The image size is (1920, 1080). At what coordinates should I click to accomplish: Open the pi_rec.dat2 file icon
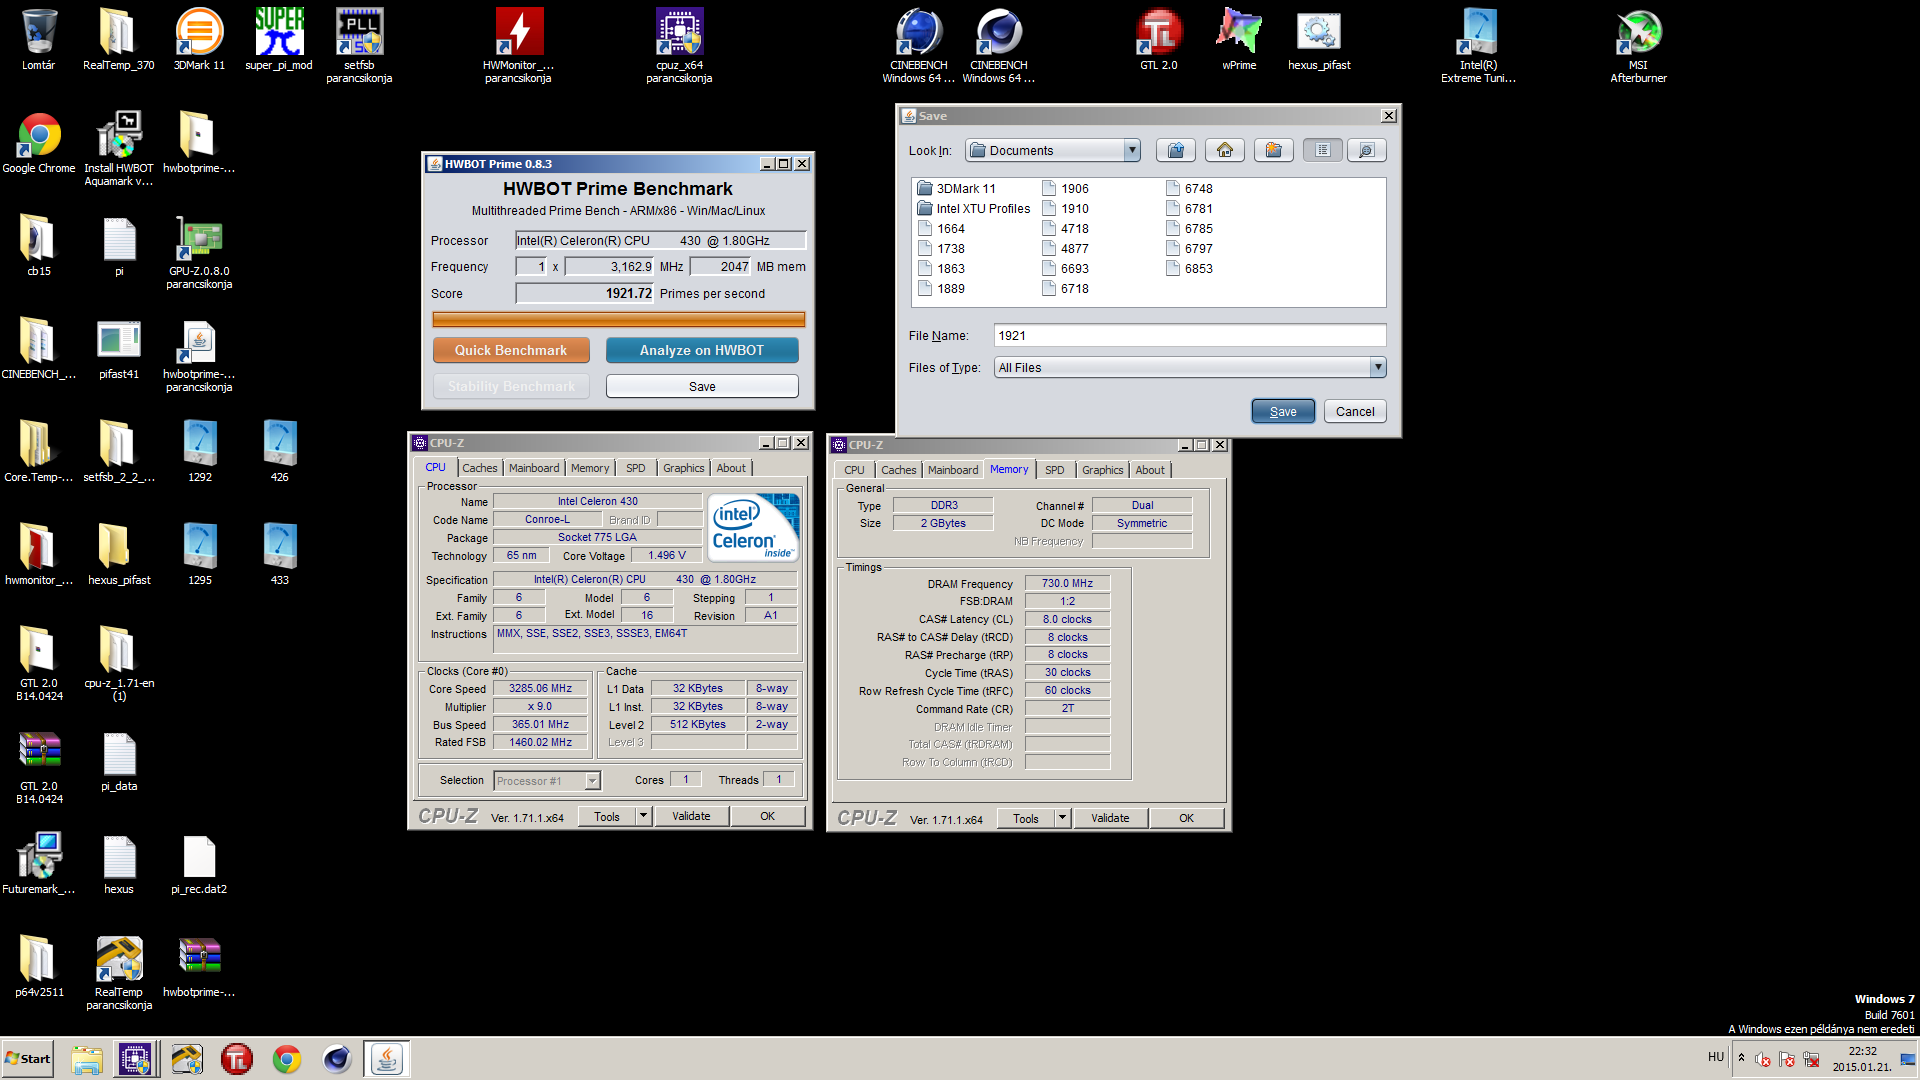(x=199, y=864)
